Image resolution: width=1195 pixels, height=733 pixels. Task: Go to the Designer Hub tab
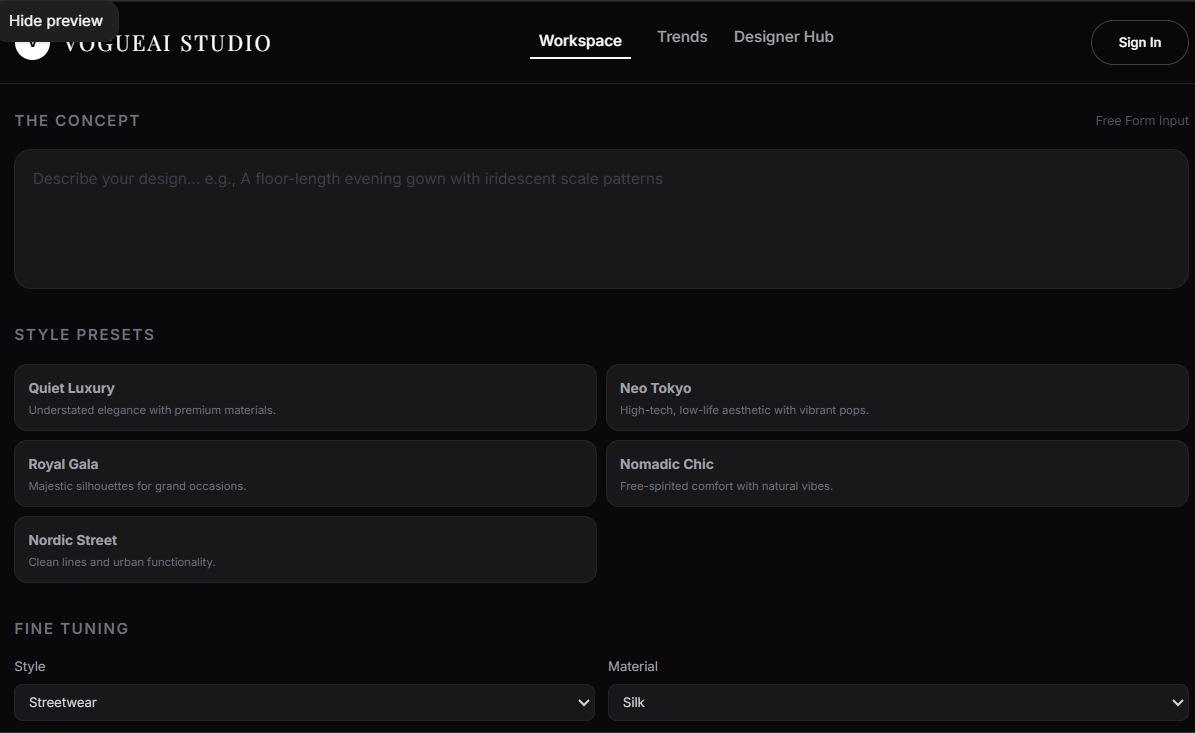[x=783, y=37]
